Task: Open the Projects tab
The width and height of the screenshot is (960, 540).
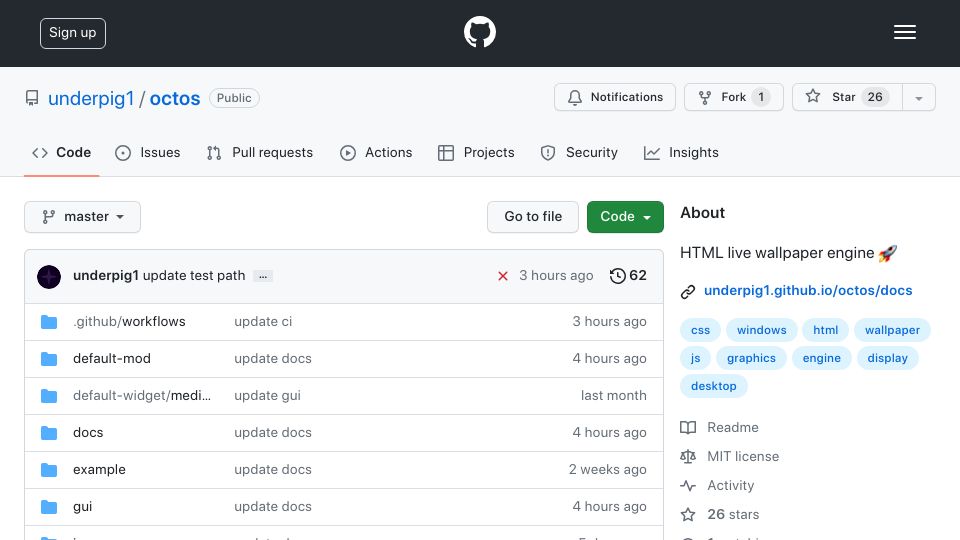Action: pos(476,152)
